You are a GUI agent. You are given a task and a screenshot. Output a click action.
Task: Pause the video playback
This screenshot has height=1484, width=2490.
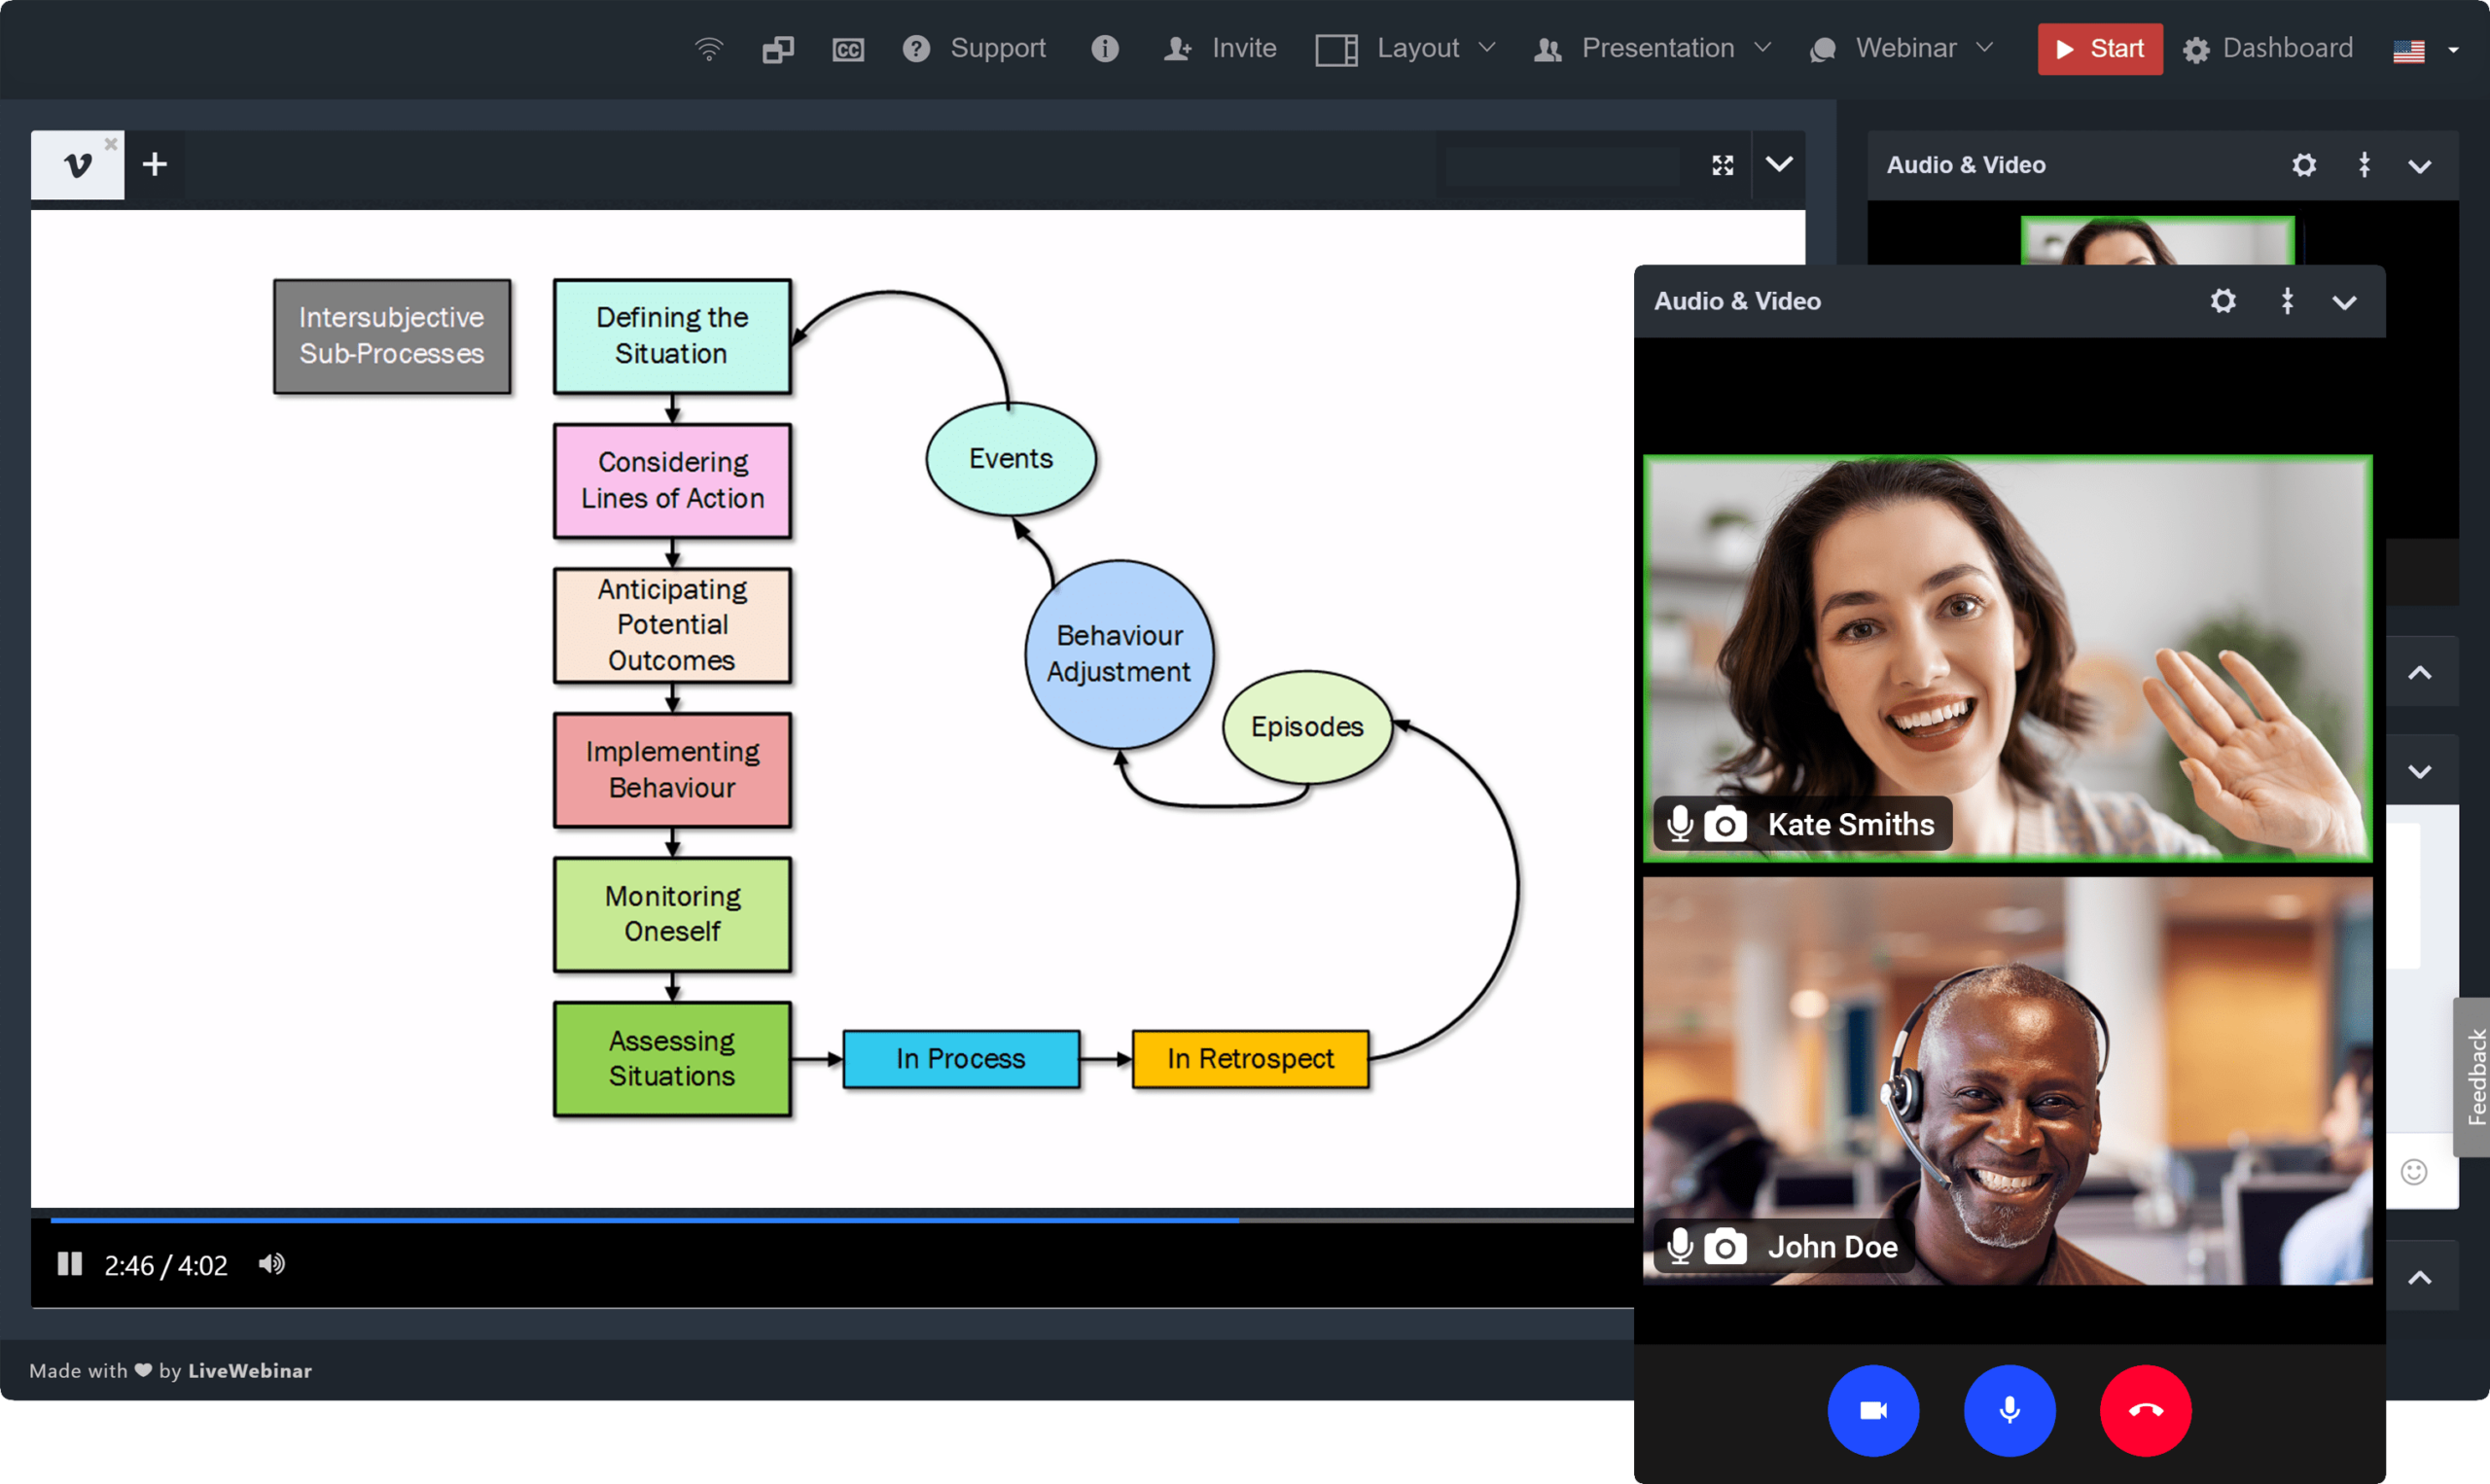(x=69, y=1264)
